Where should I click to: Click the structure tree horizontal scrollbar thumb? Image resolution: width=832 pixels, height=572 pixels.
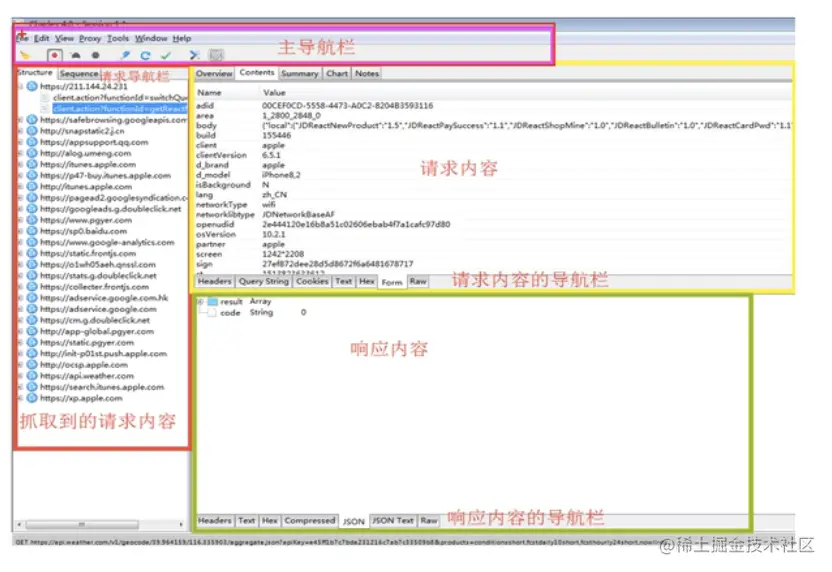82,524
